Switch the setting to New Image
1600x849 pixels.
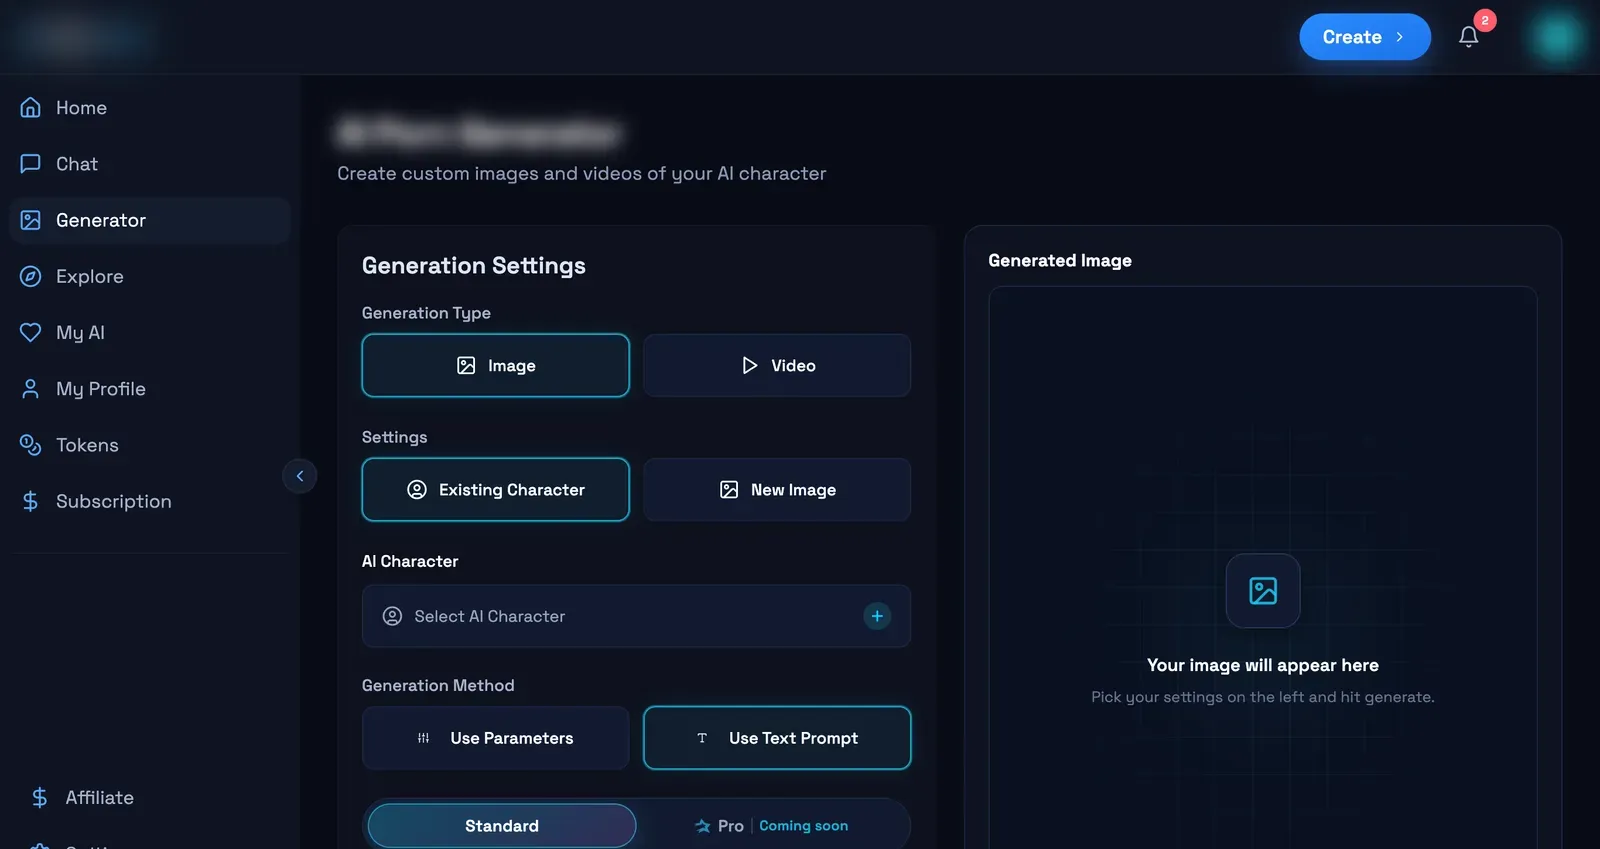pyautogui.click(x=777, y=489)
